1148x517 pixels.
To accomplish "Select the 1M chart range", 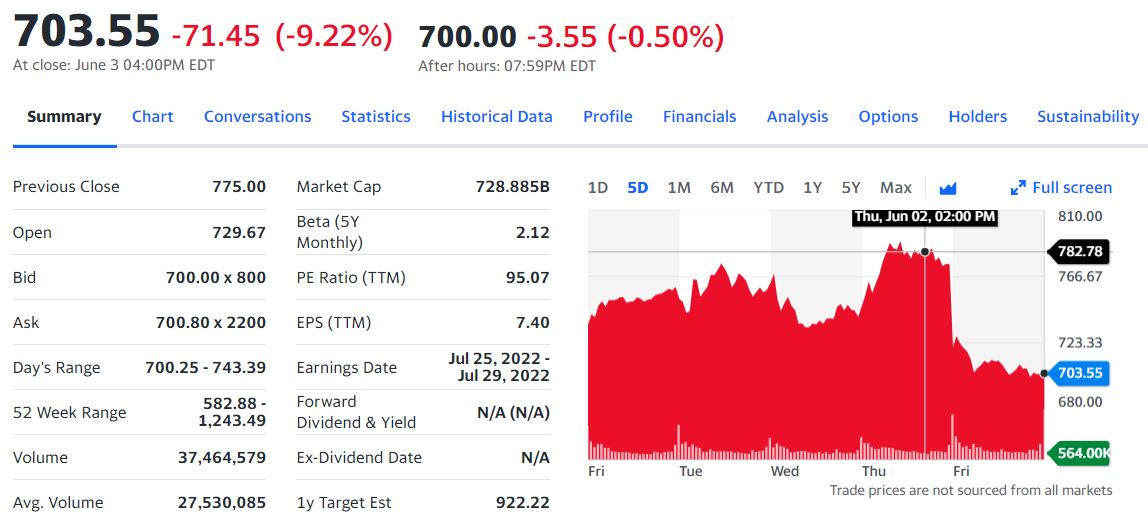I will 678,188.
